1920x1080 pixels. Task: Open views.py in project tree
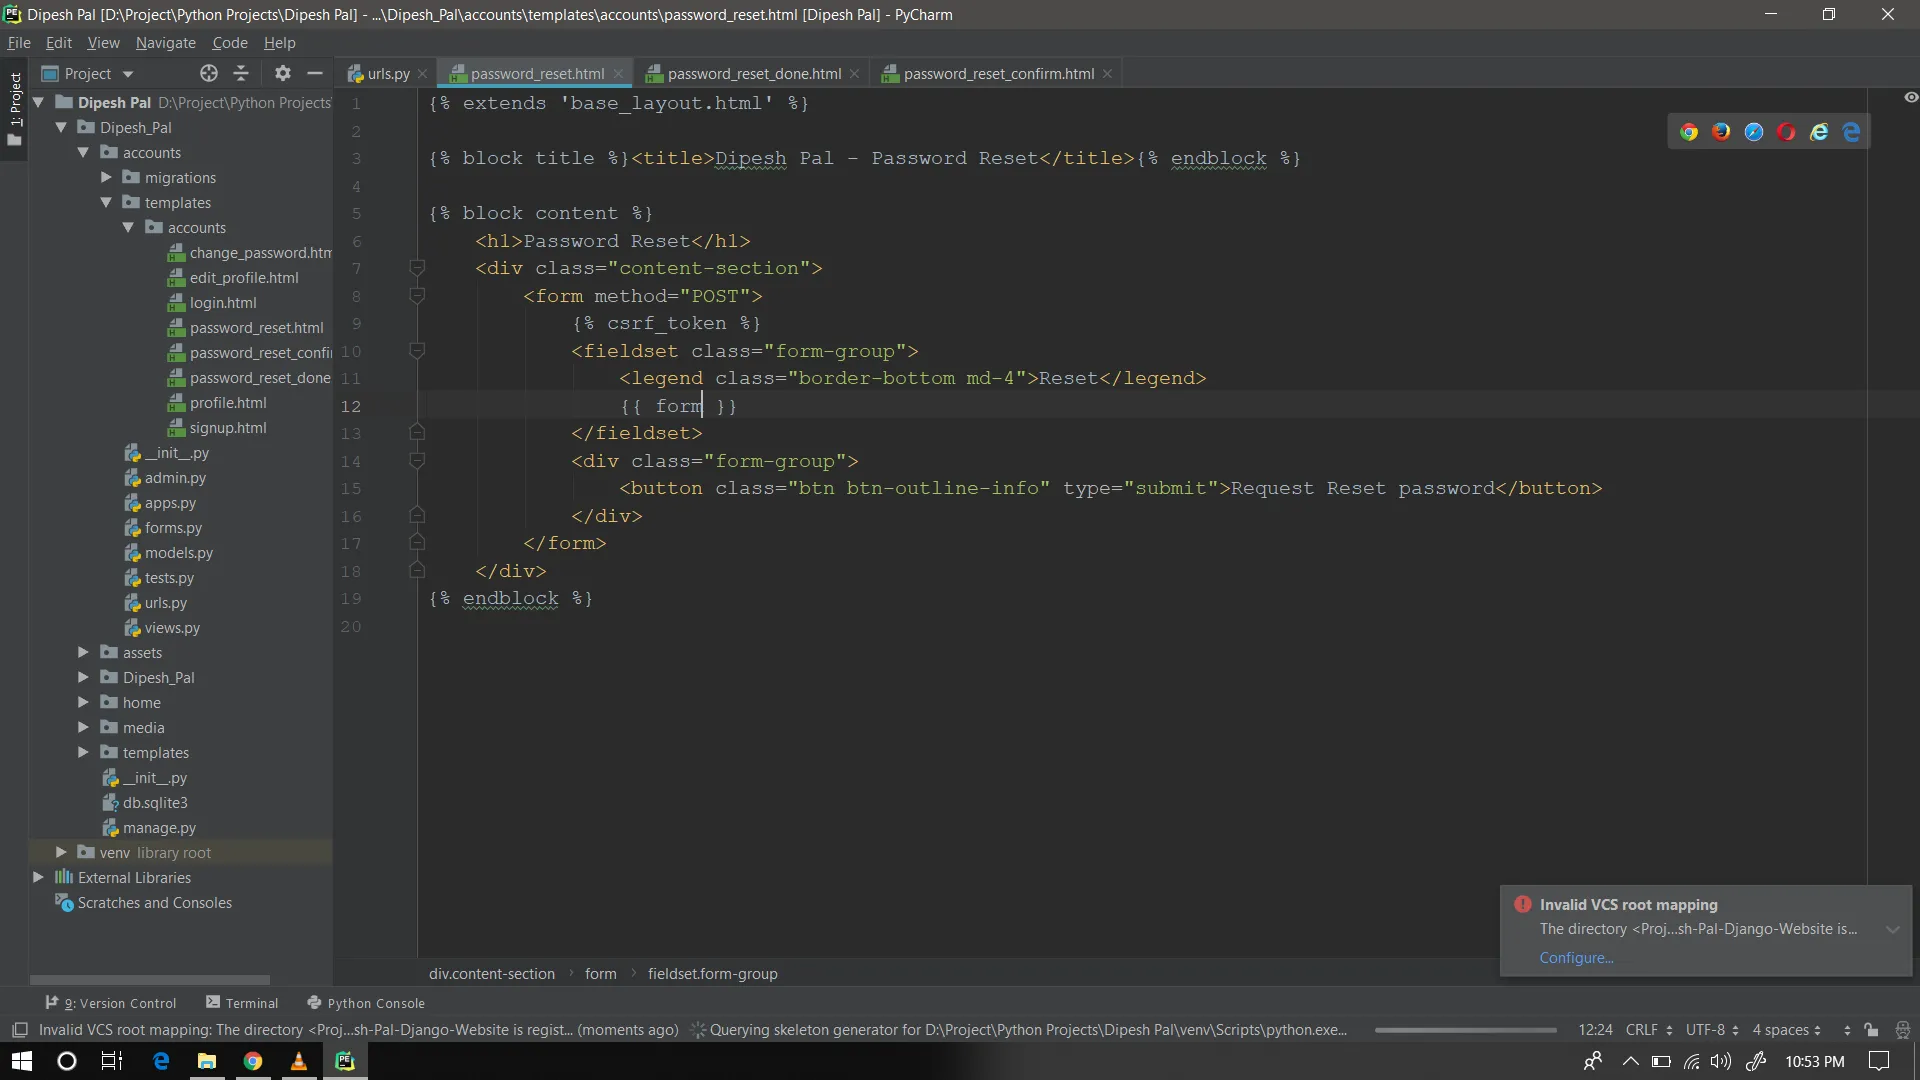coord(172,627)
